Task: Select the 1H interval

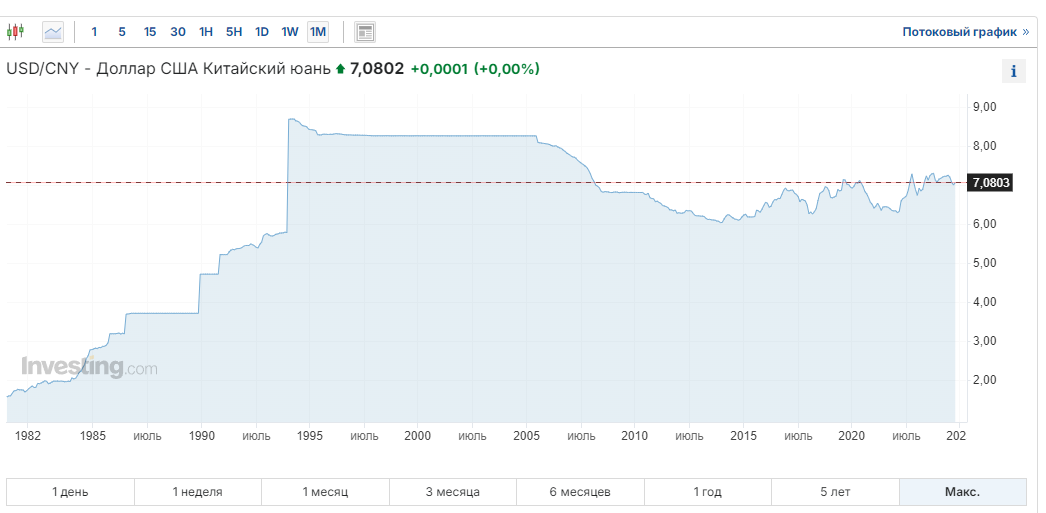Action: [x=206, y=32]
